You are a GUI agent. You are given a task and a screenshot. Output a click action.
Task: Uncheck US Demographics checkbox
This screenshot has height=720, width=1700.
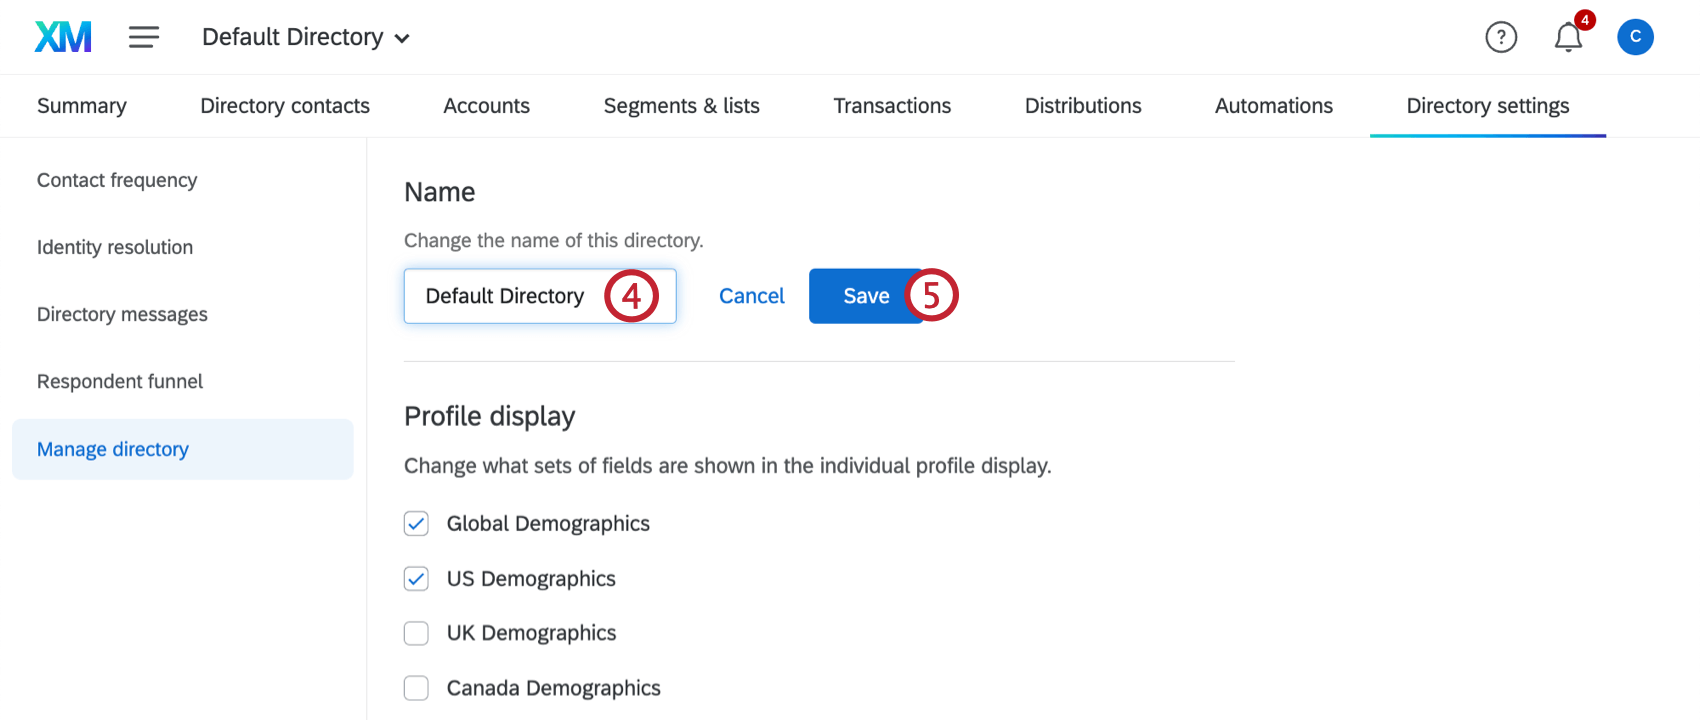416,579
